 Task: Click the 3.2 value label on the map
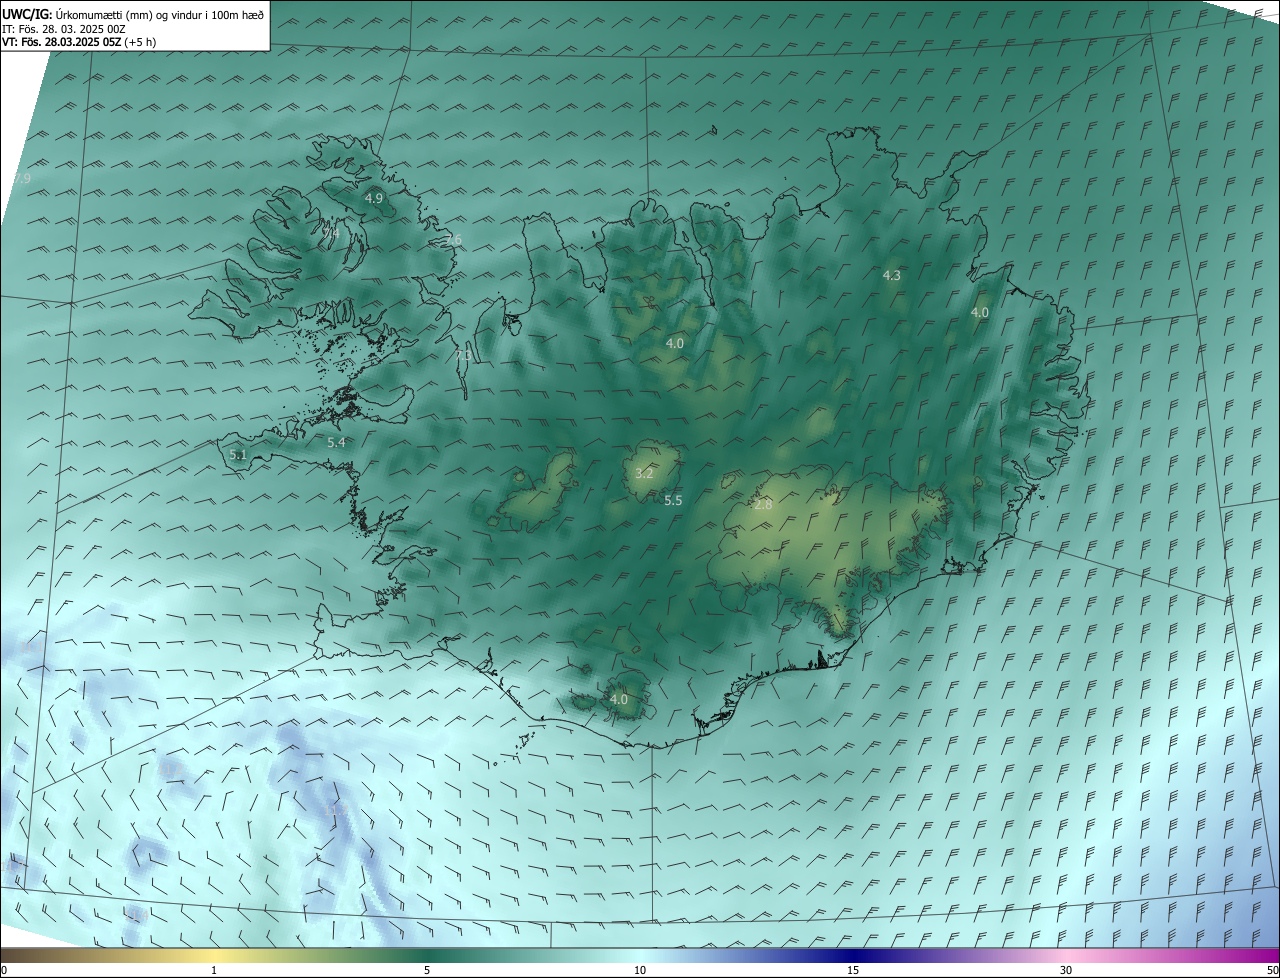644,473
